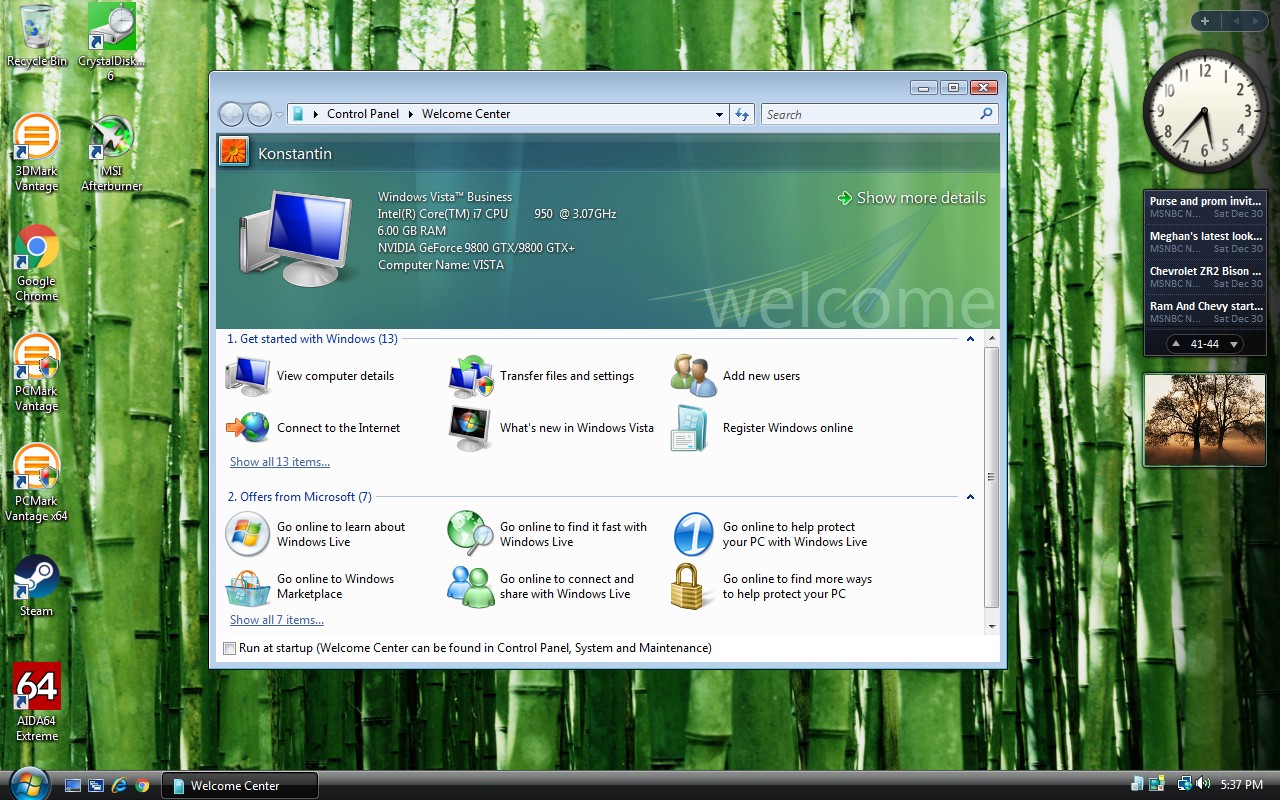The height and width of the screenshot is (800, 1280).
Task: Launch the CrystalDiskMark 6 desktop shortcut
Action: (111, 42)
